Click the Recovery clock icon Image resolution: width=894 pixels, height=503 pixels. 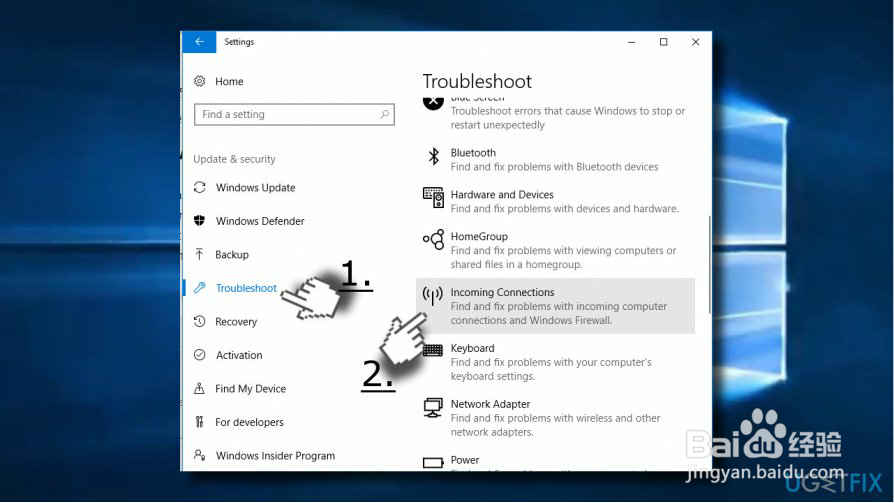point(200,321)
